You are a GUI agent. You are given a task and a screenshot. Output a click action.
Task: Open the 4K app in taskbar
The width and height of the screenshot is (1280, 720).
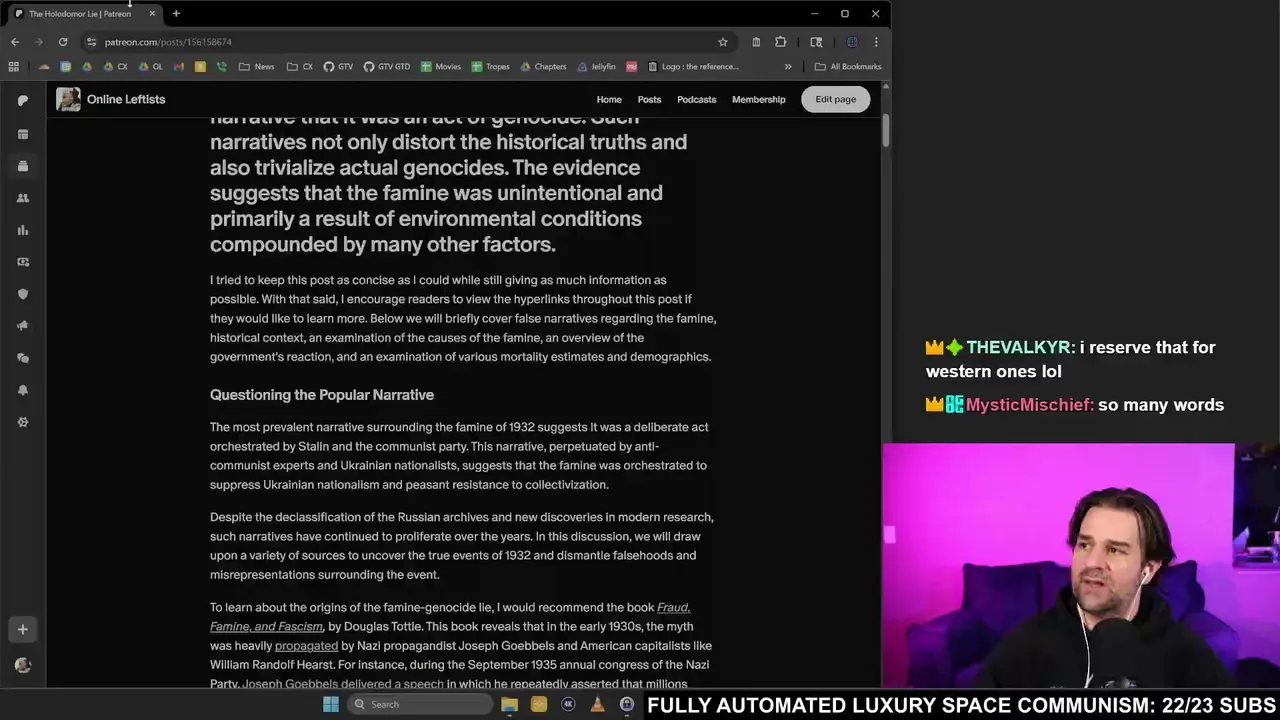click(x=568, y=704)
